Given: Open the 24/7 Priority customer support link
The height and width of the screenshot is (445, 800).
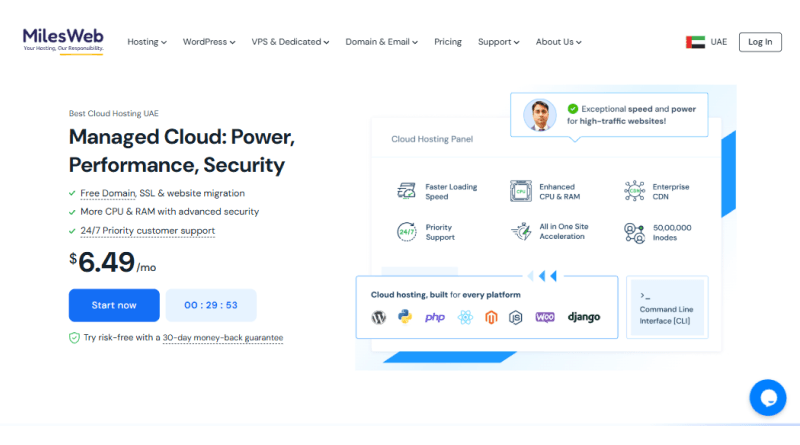Looking at the screenshot, I should (x=147, y=231).
